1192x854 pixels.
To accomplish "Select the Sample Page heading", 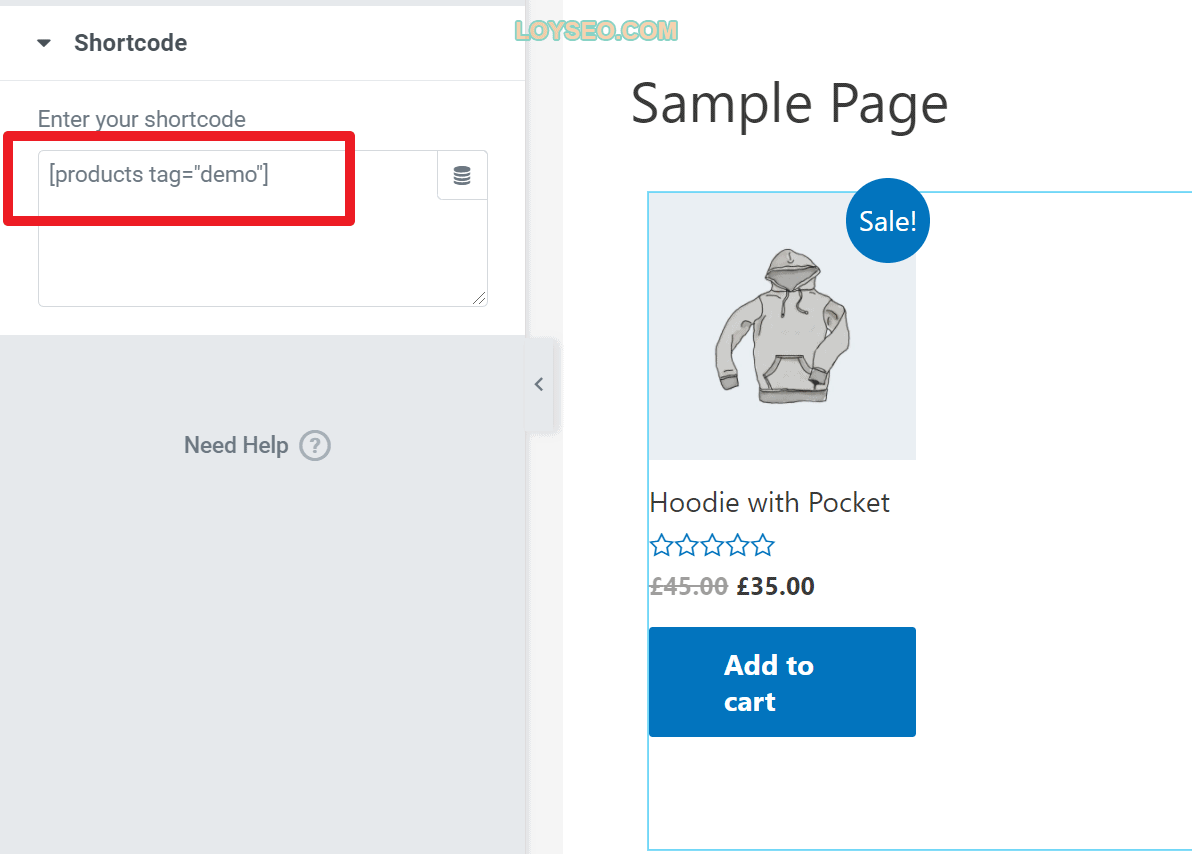I will pos(789,103).
